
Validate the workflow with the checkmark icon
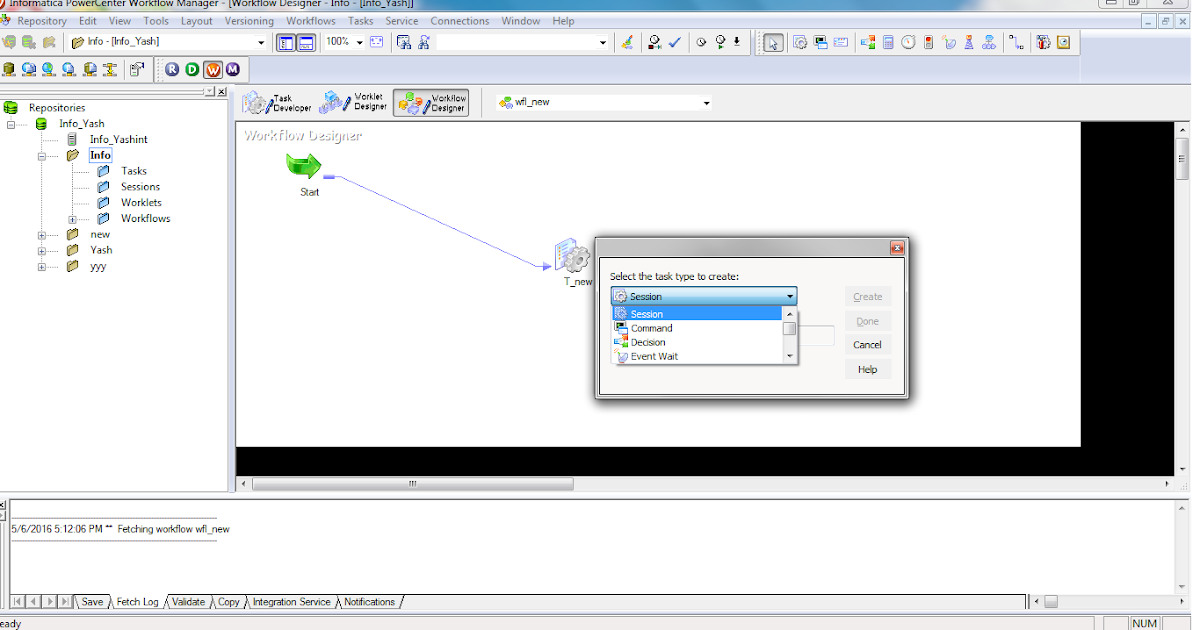(675, 42)
